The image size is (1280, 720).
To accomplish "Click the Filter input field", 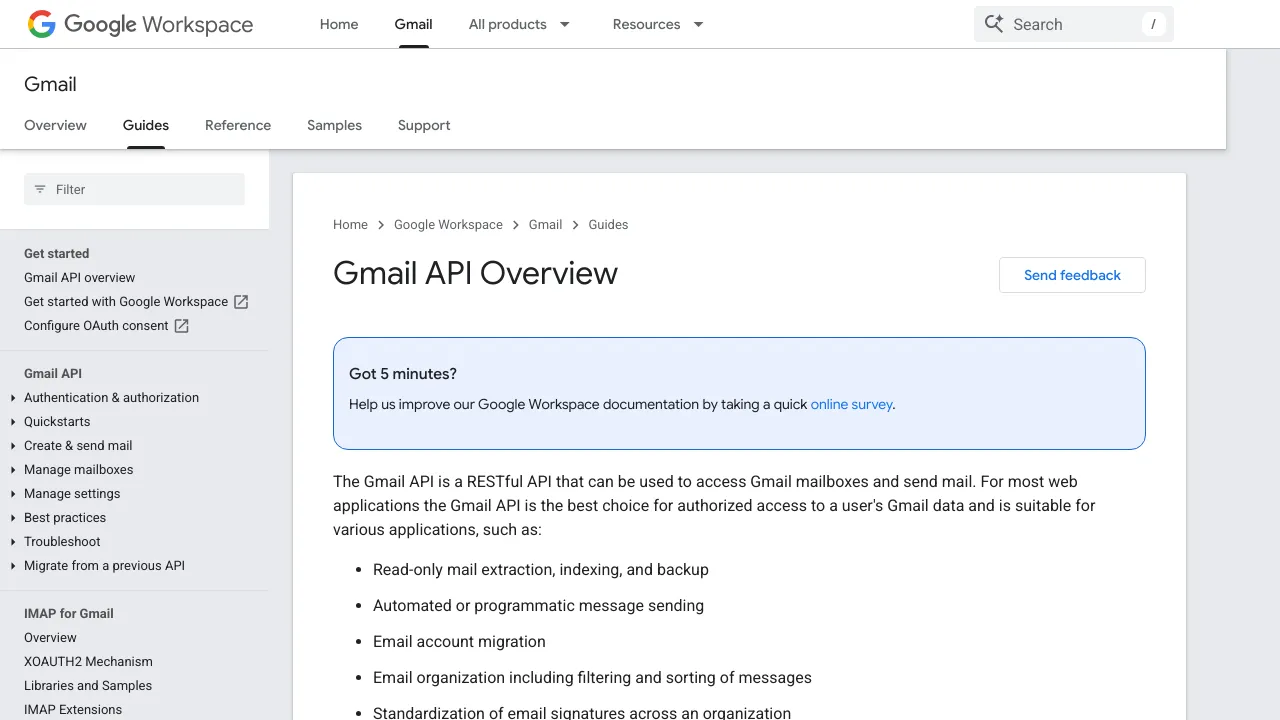I will tap(134, 189).
